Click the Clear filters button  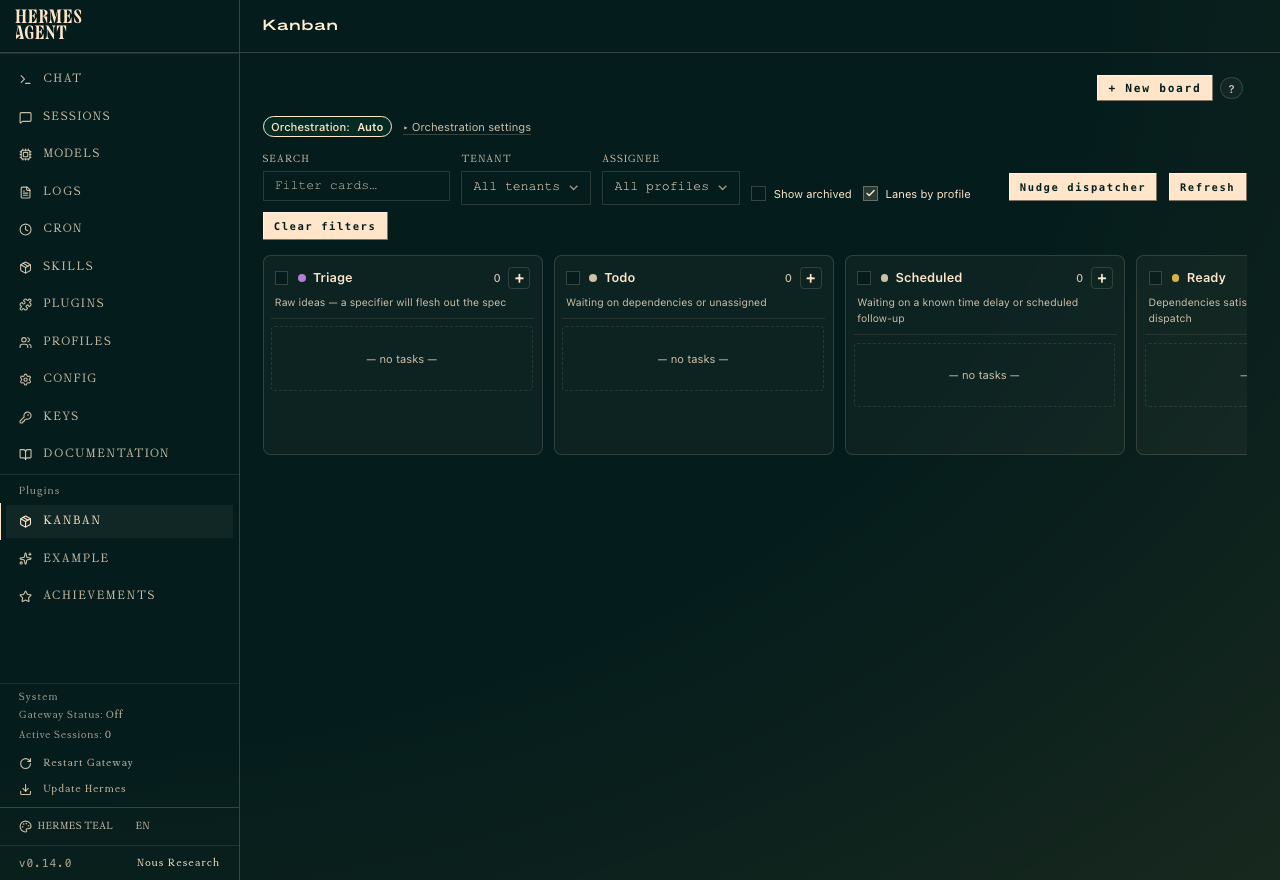325,226
